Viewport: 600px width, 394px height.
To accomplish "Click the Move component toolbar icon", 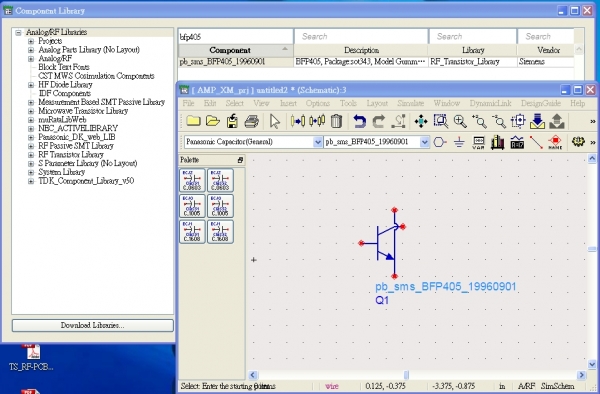I will tap(297, 121).
